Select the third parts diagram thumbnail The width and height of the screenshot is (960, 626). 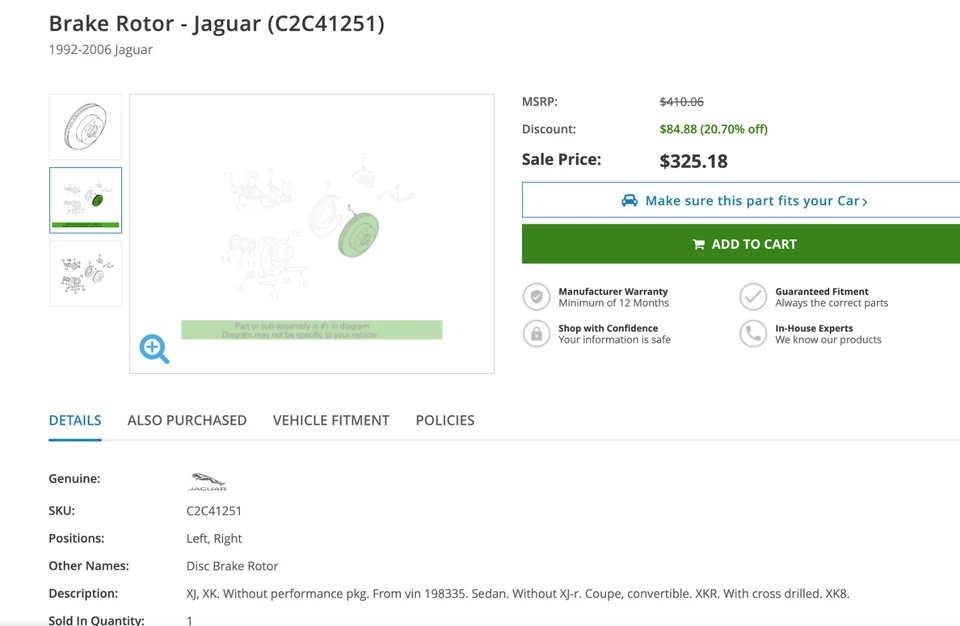click(85, 273)
